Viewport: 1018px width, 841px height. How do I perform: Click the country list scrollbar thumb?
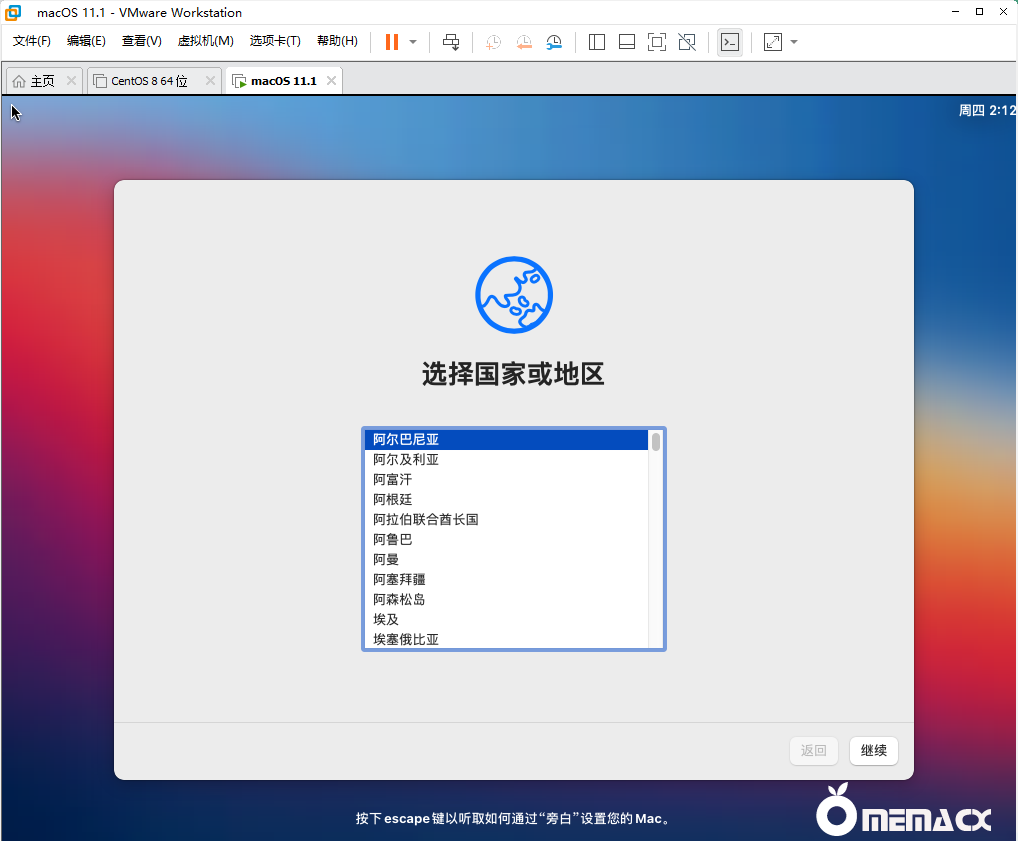click(x=656, y=441)
